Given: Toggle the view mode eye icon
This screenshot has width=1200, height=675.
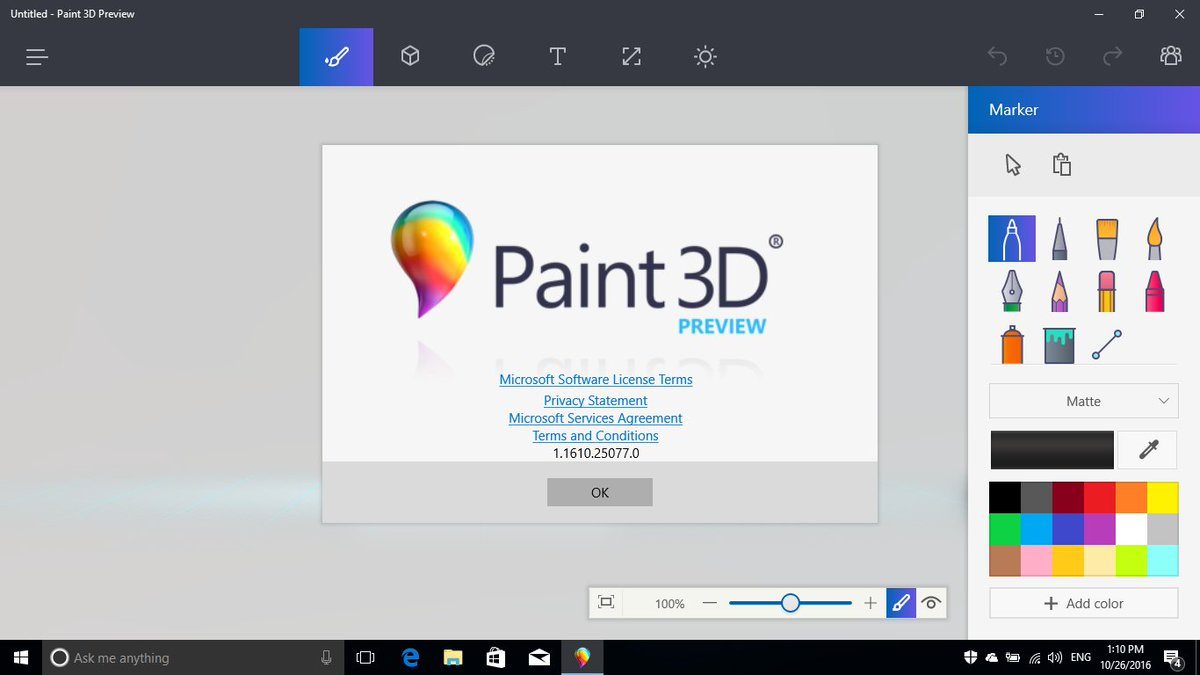Looking at the screenshot, I should click(x=931, y=603).
